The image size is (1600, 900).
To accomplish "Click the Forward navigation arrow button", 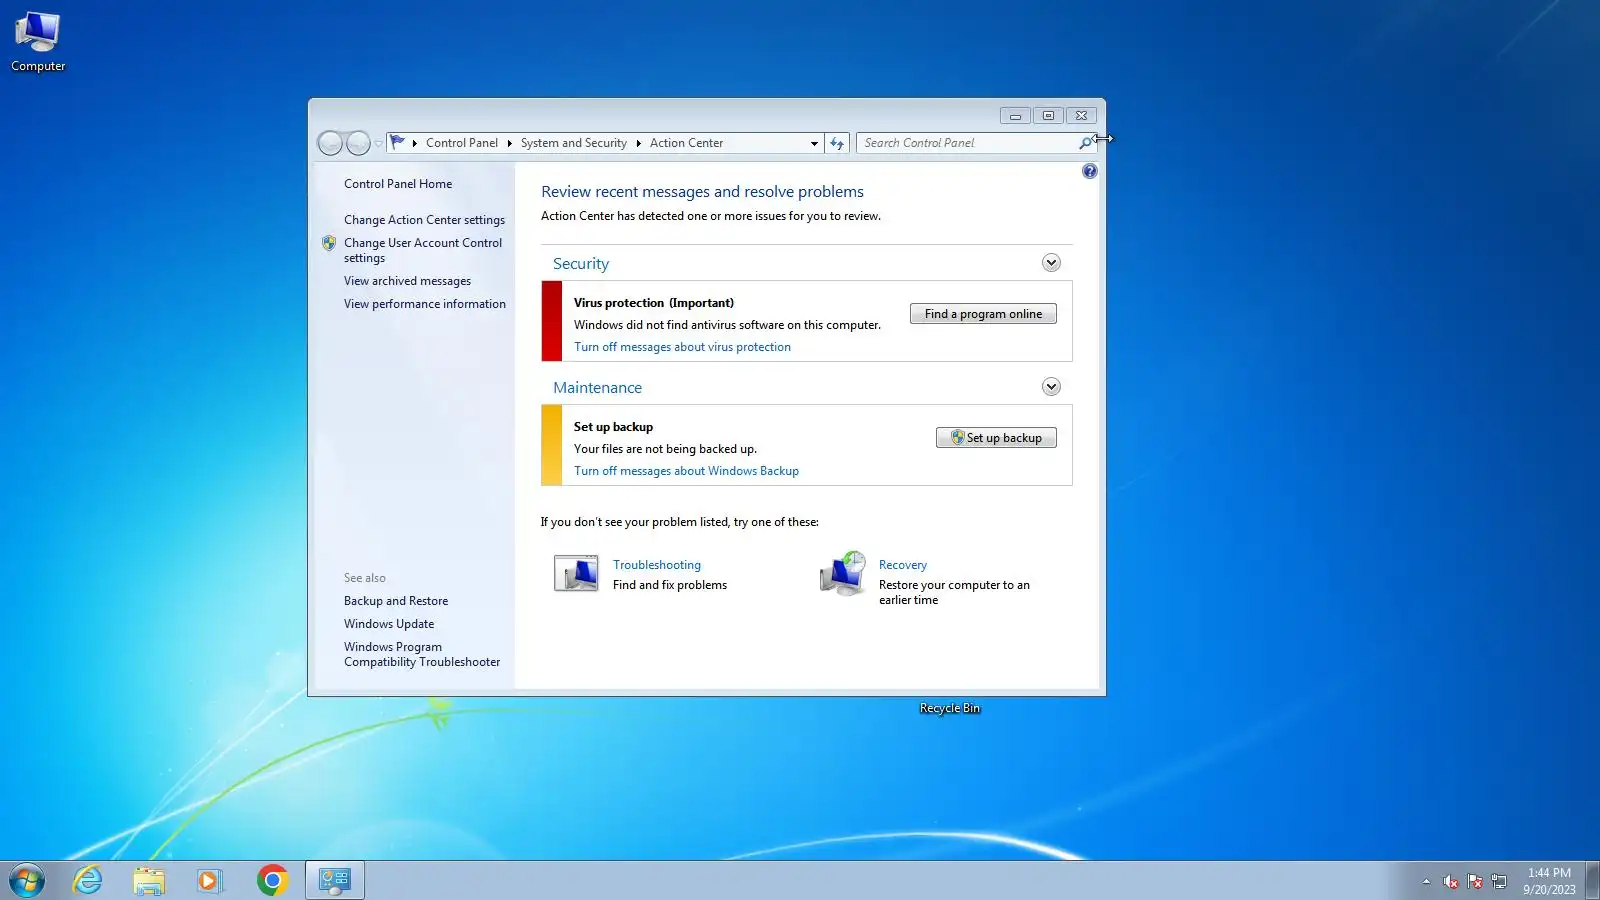I will point(358,143).
